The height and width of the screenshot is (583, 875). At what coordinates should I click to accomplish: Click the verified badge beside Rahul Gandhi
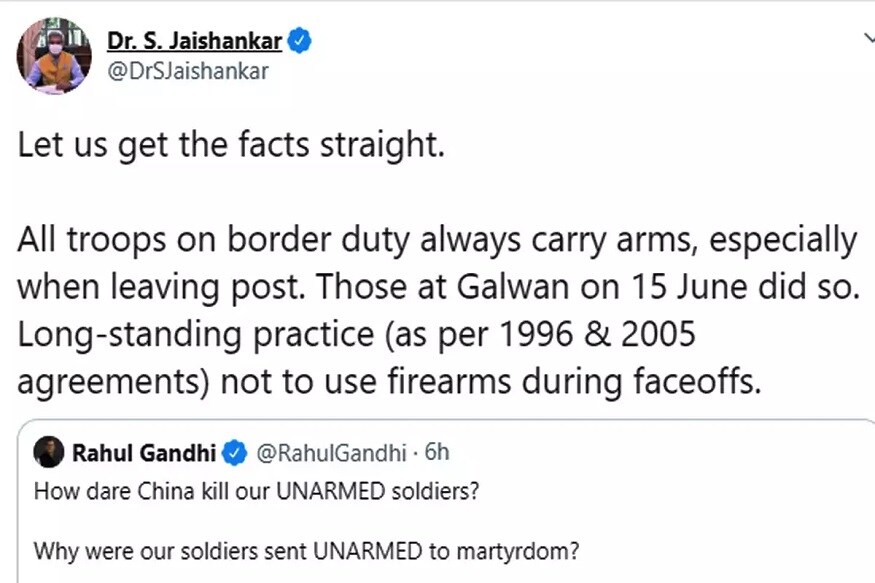click(x=234, y=452)
